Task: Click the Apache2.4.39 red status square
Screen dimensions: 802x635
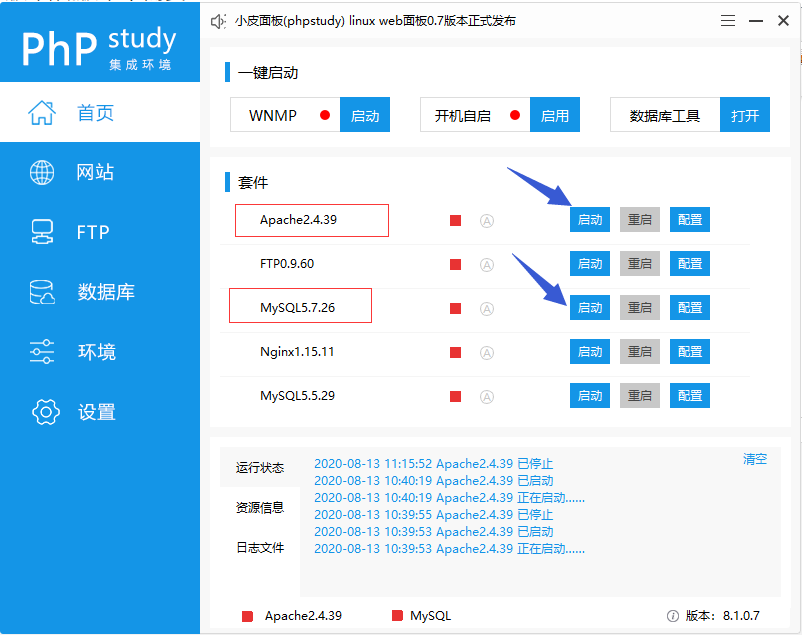Action: [x=455, y=221]
